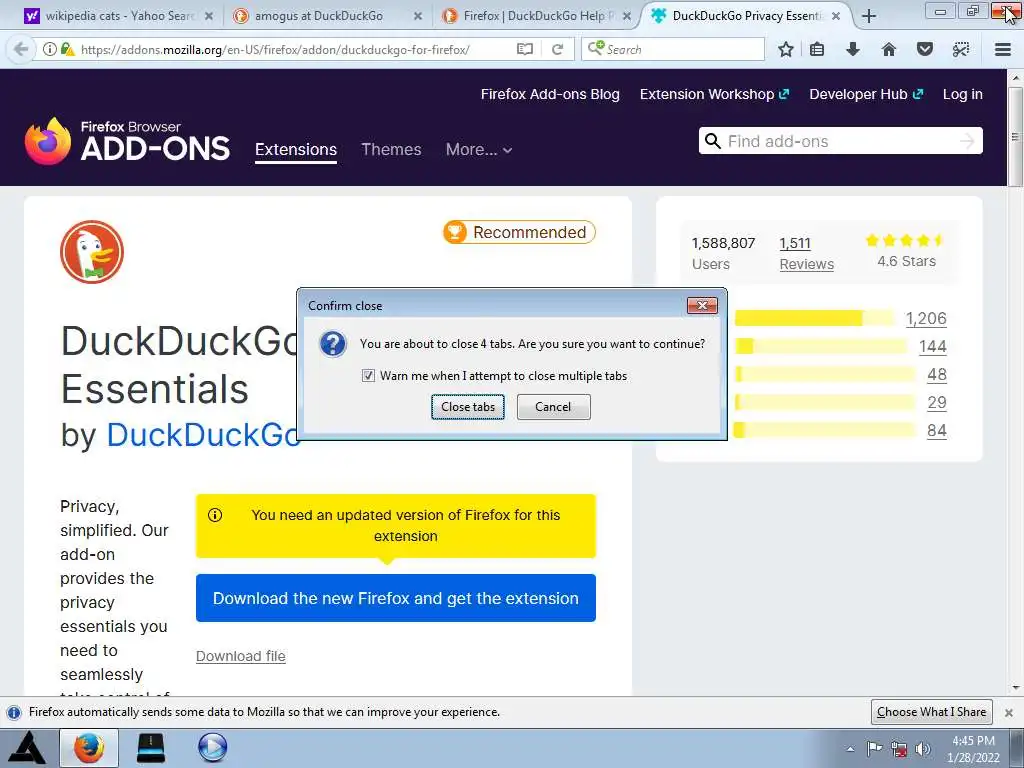Viewport: 1024px width, 768px height.
Task: Open the volume speaker tray icon
Action: [x=923, y=749]
